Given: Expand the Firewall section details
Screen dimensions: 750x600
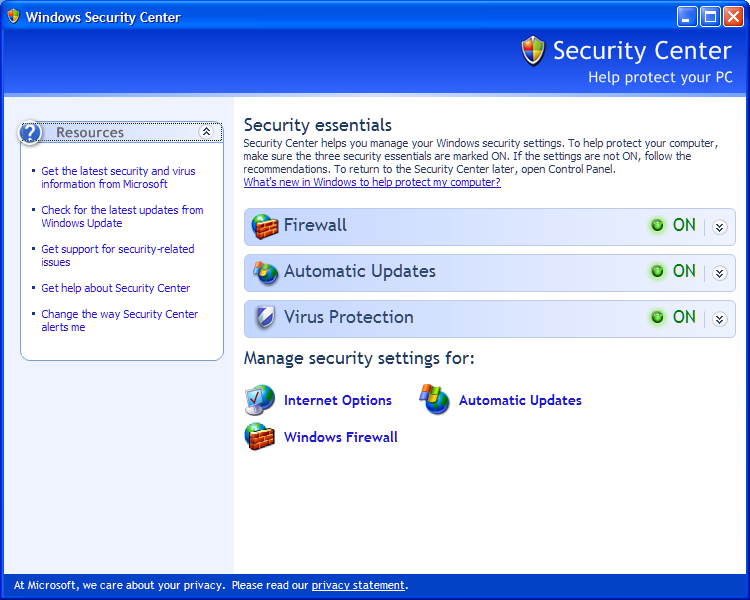Looking at the screenshot, I should 719,227.
